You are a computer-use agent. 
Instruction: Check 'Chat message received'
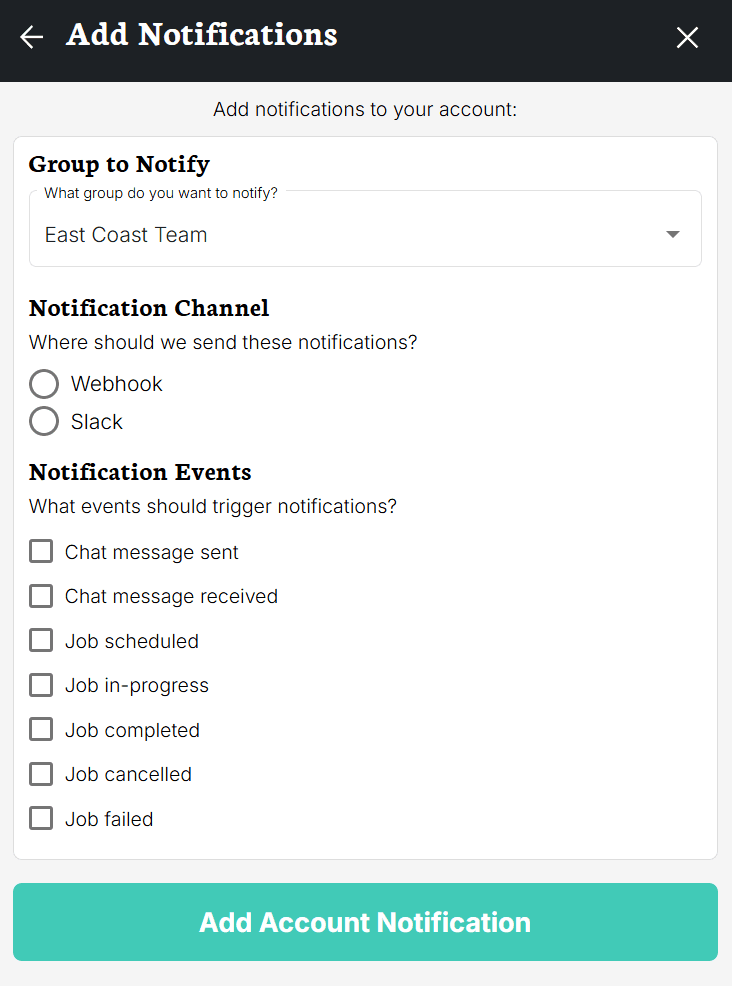pyautogui.click(x=41, y=596)
